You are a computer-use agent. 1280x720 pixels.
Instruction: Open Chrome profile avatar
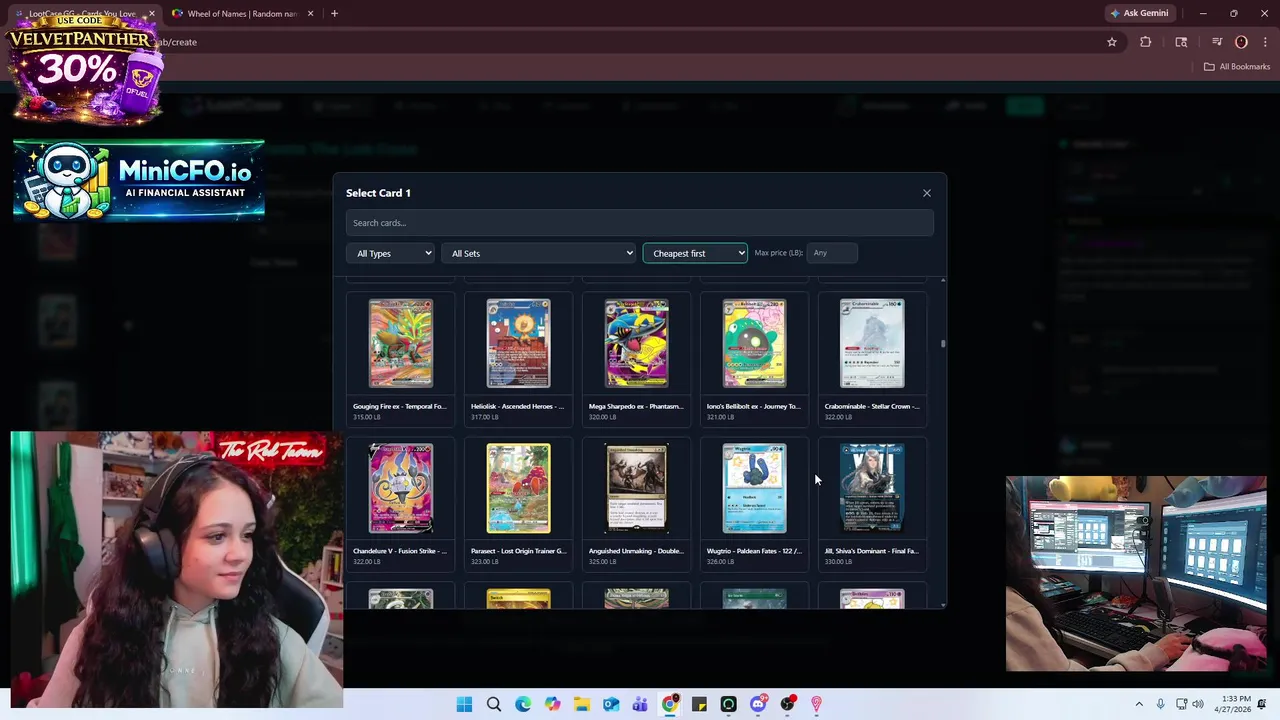(x=1241, y=42)
